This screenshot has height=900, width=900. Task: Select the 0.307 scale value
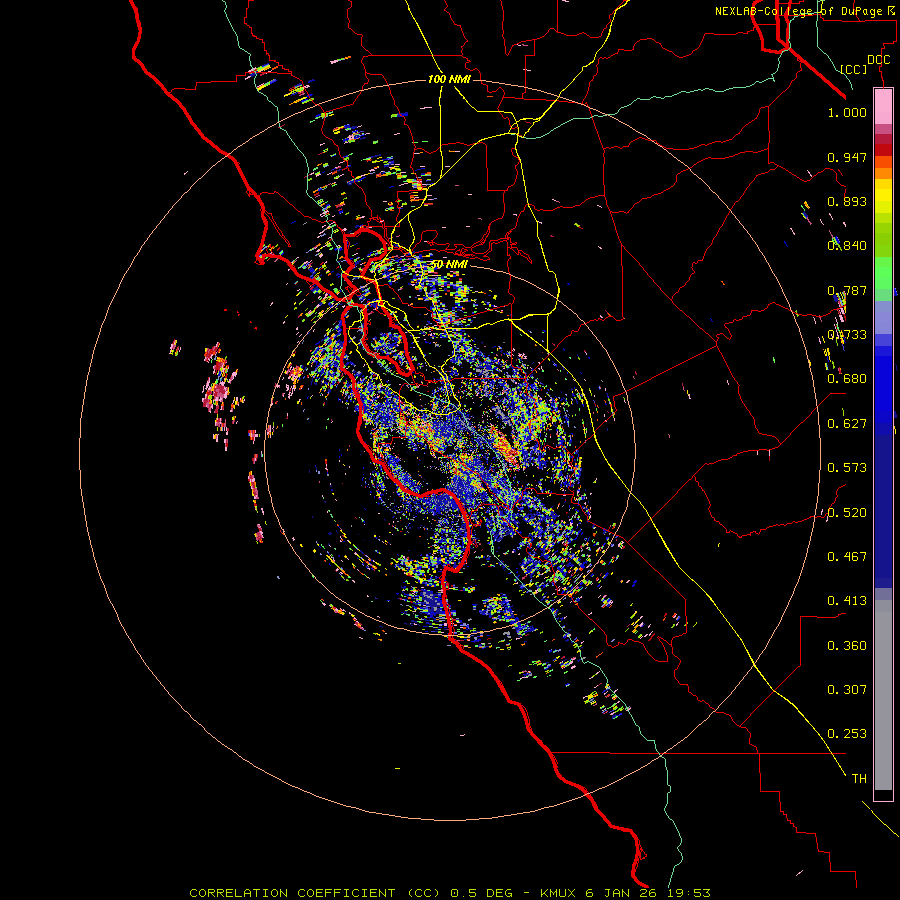847,690
